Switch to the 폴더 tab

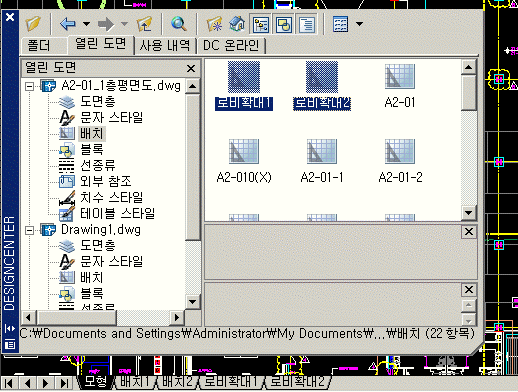click(39, 45)
